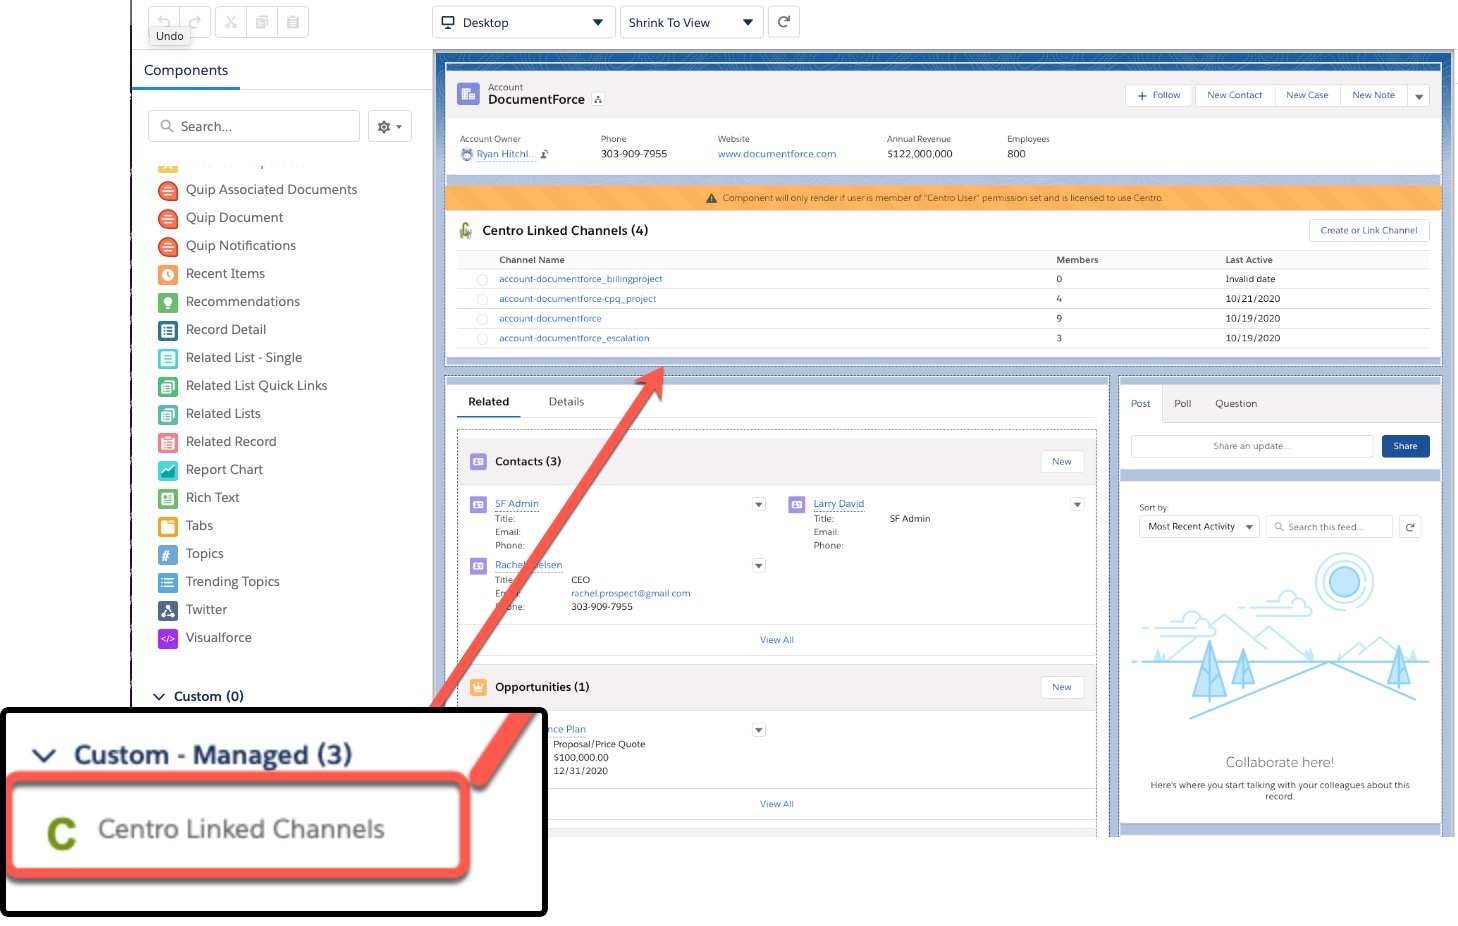
Task: Select the Record Detail component icon
Action: coord(168,330)
